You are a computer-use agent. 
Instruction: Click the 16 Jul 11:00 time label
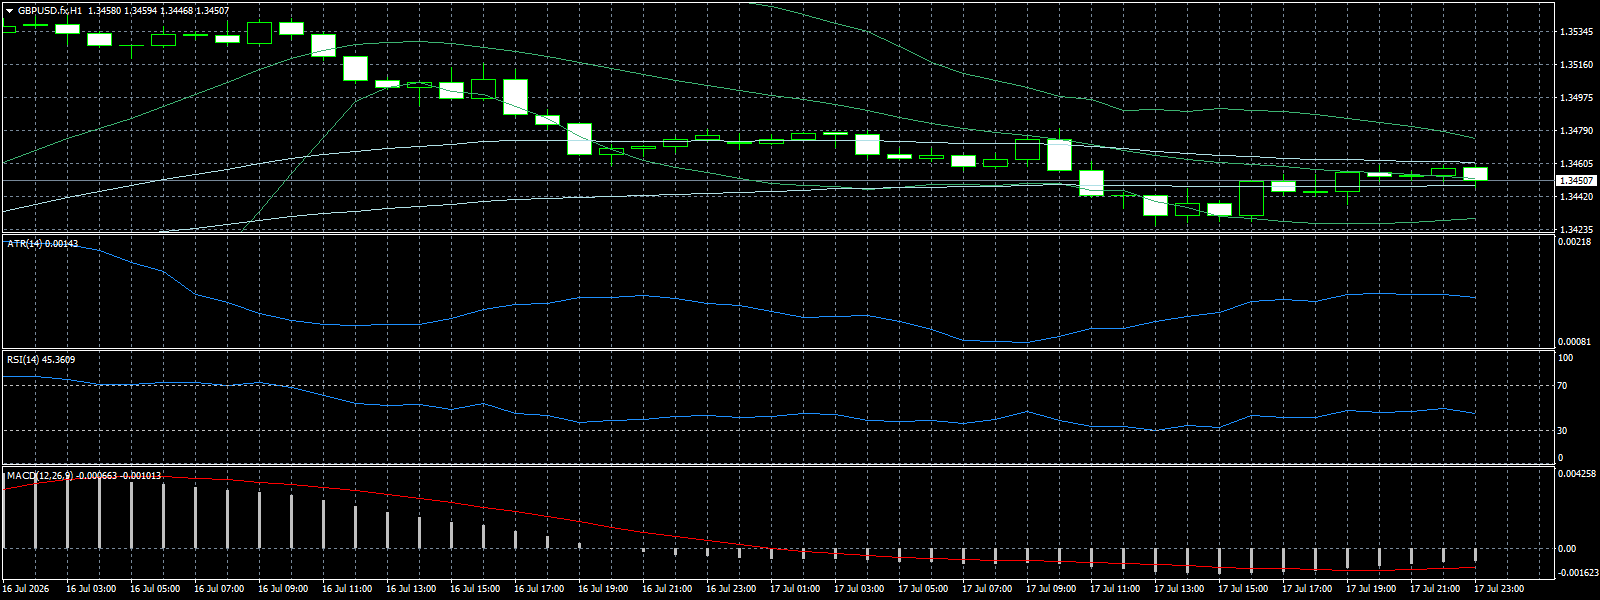347,589
